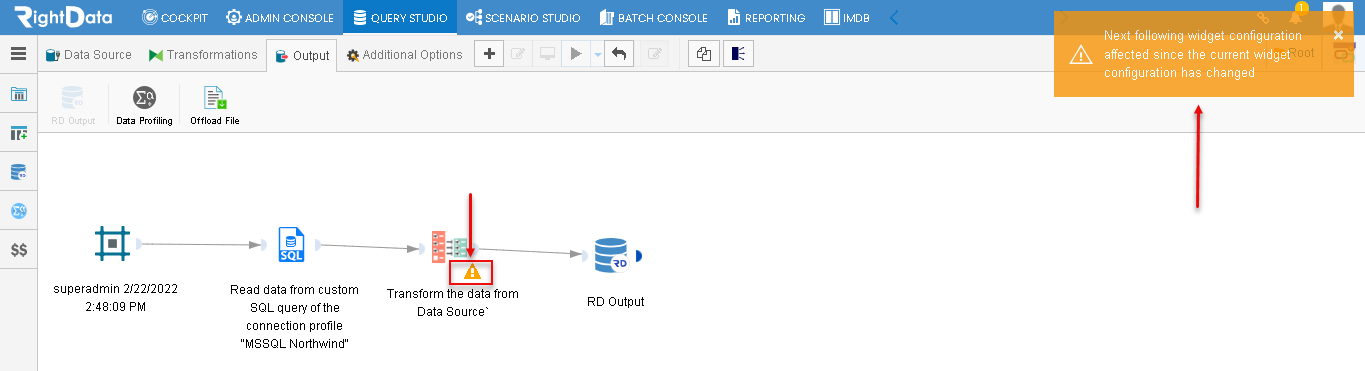Open the $$ parameters sidebar item
This screenshot has height=371, width=1365.
tap(18, 251)
